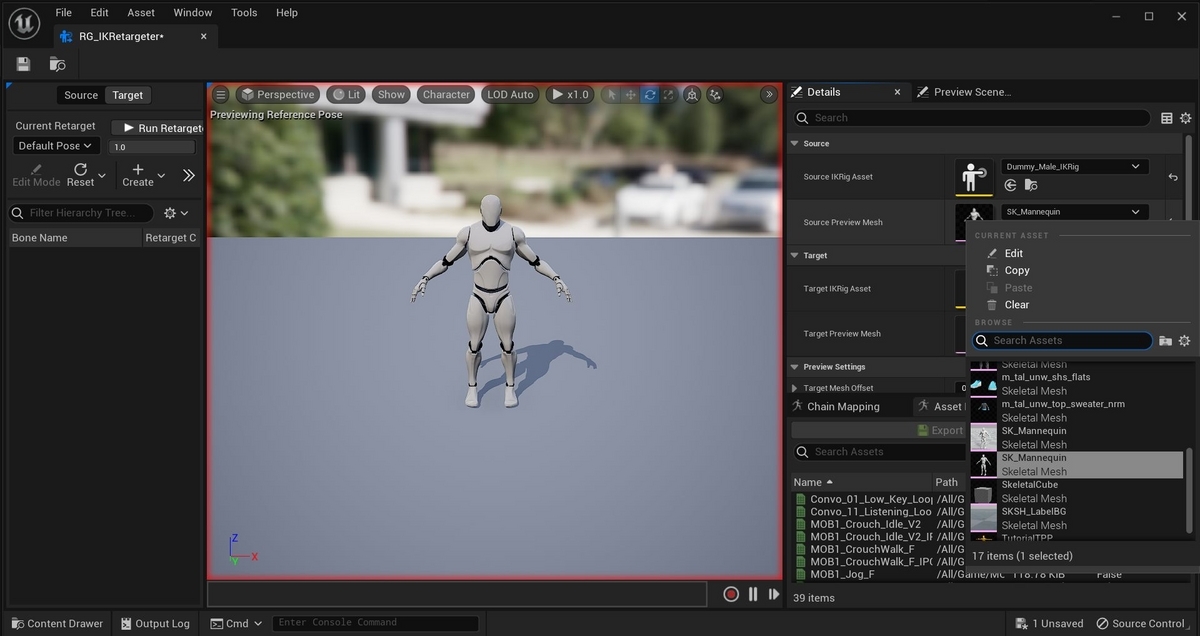Open the Dummy_Male_IKRig asset dropdown
Image resolution: width=1200 pixels, height=636 pixels.
(x=1074, y=167)
